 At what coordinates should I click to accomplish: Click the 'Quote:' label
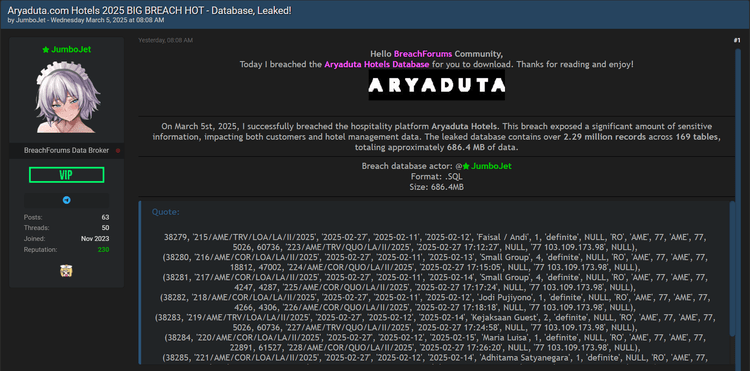[x=165, y=212]
